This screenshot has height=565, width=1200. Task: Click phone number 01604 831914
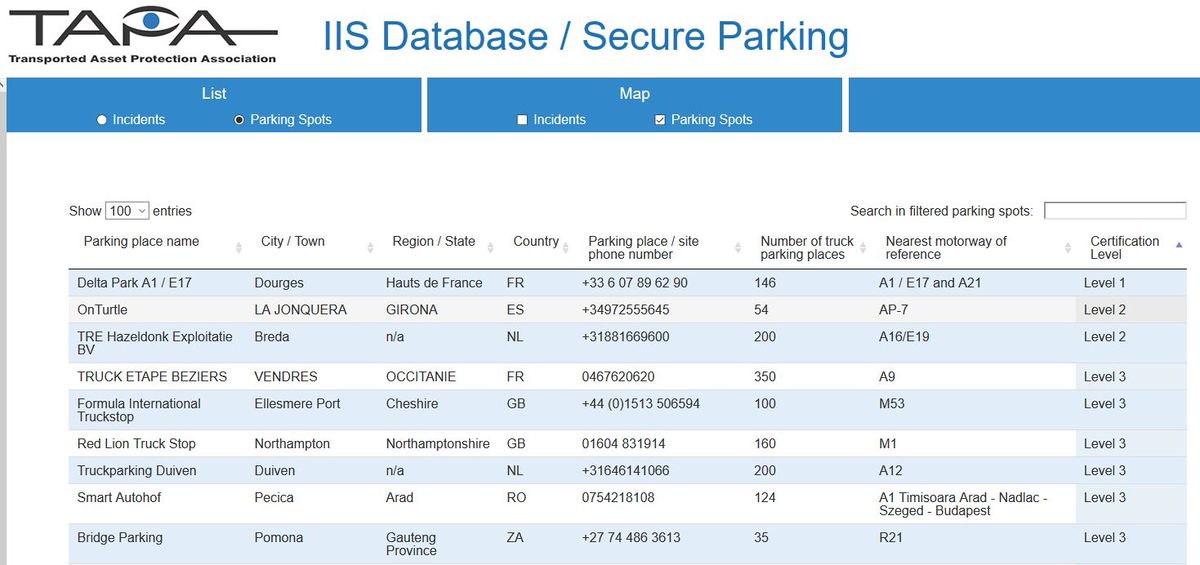624,444
